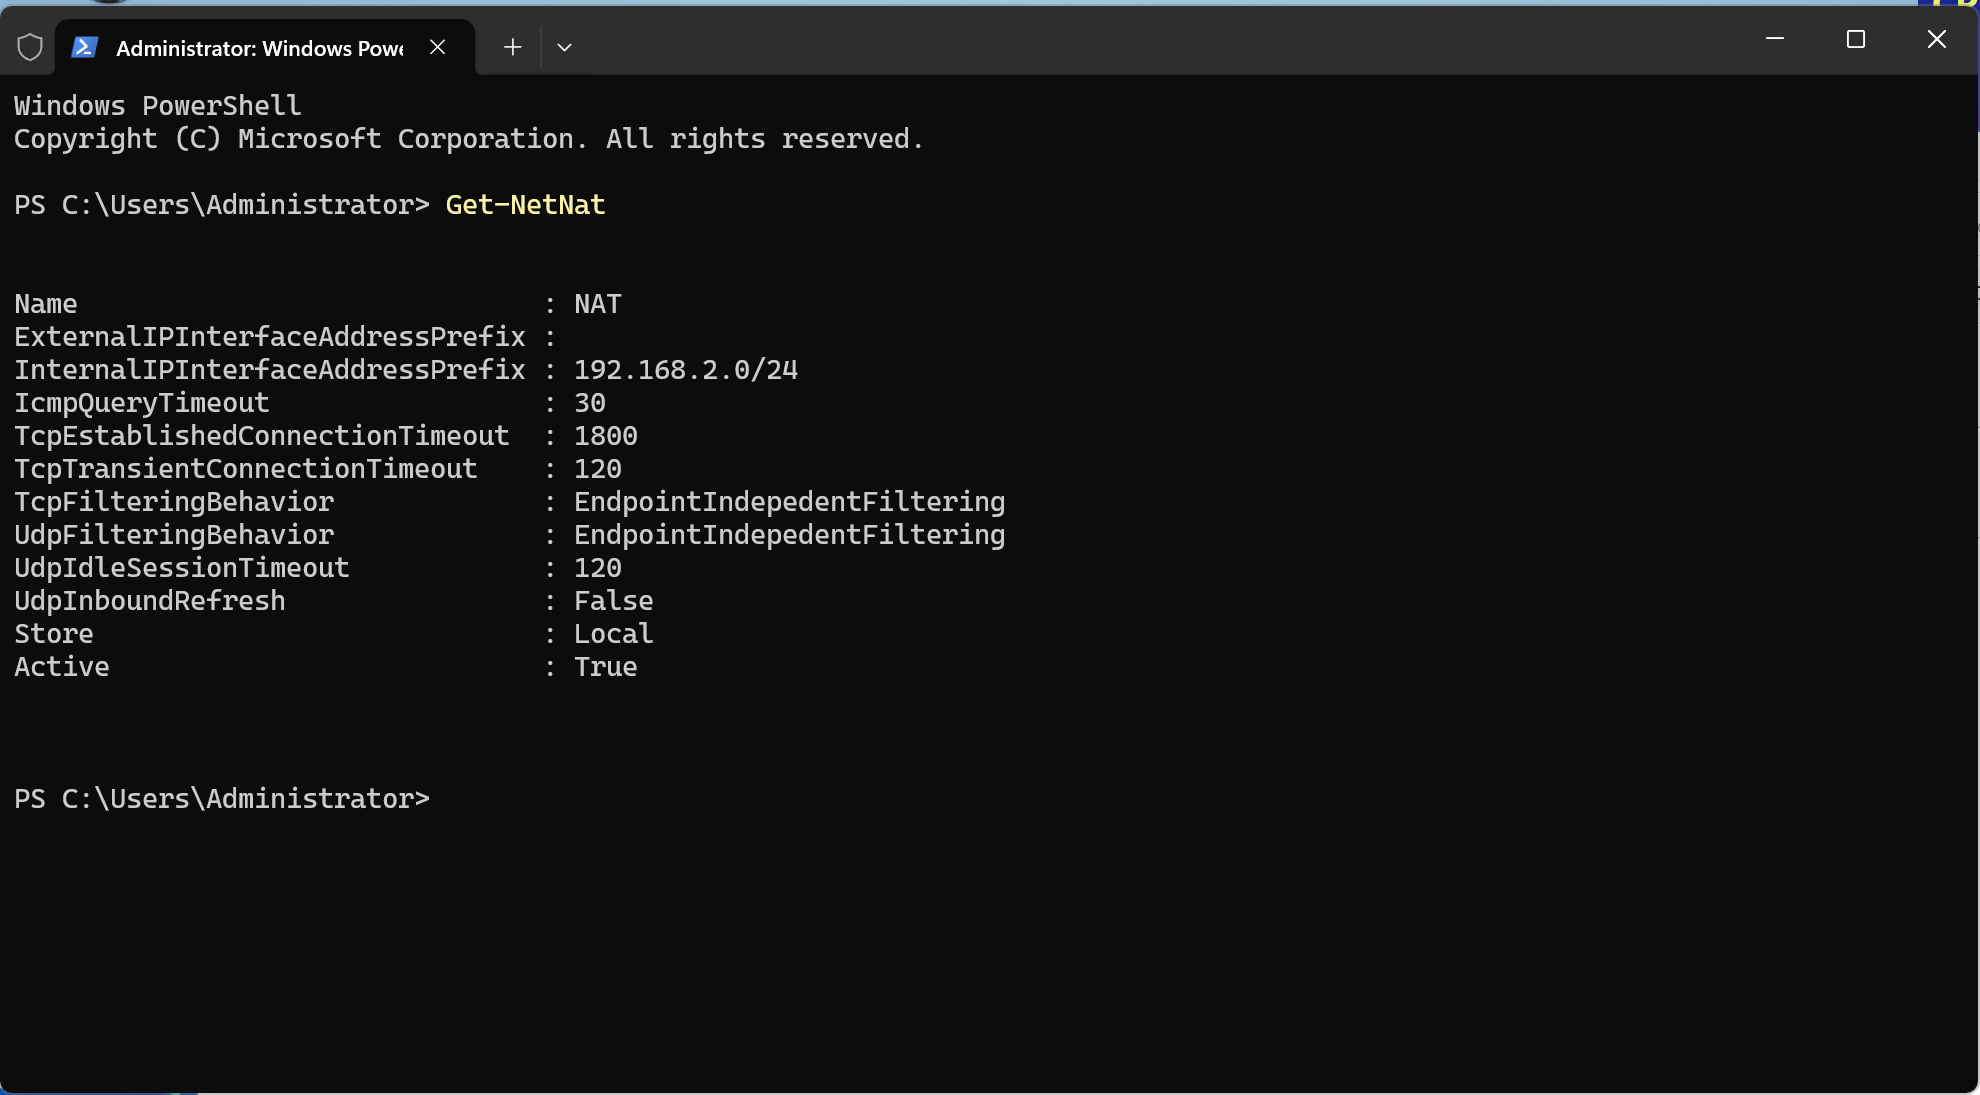Click the Get-NetNat command text
Screen dimensions: 1980x1095
pos(525,205)
